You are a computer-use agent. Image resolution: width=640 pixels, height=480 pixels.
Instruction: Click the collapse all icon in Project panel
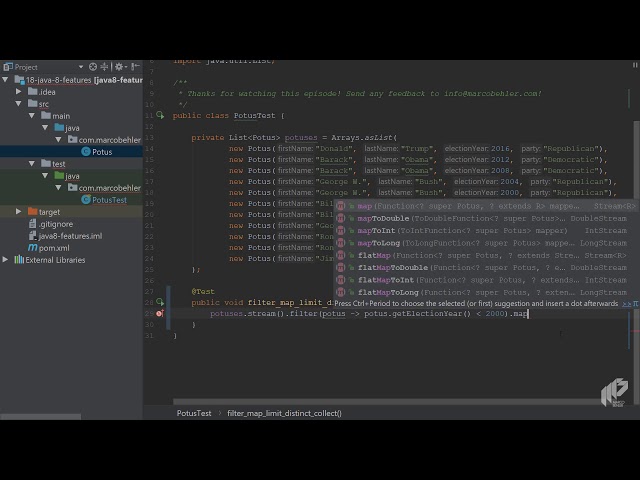[x=104, y=67]
